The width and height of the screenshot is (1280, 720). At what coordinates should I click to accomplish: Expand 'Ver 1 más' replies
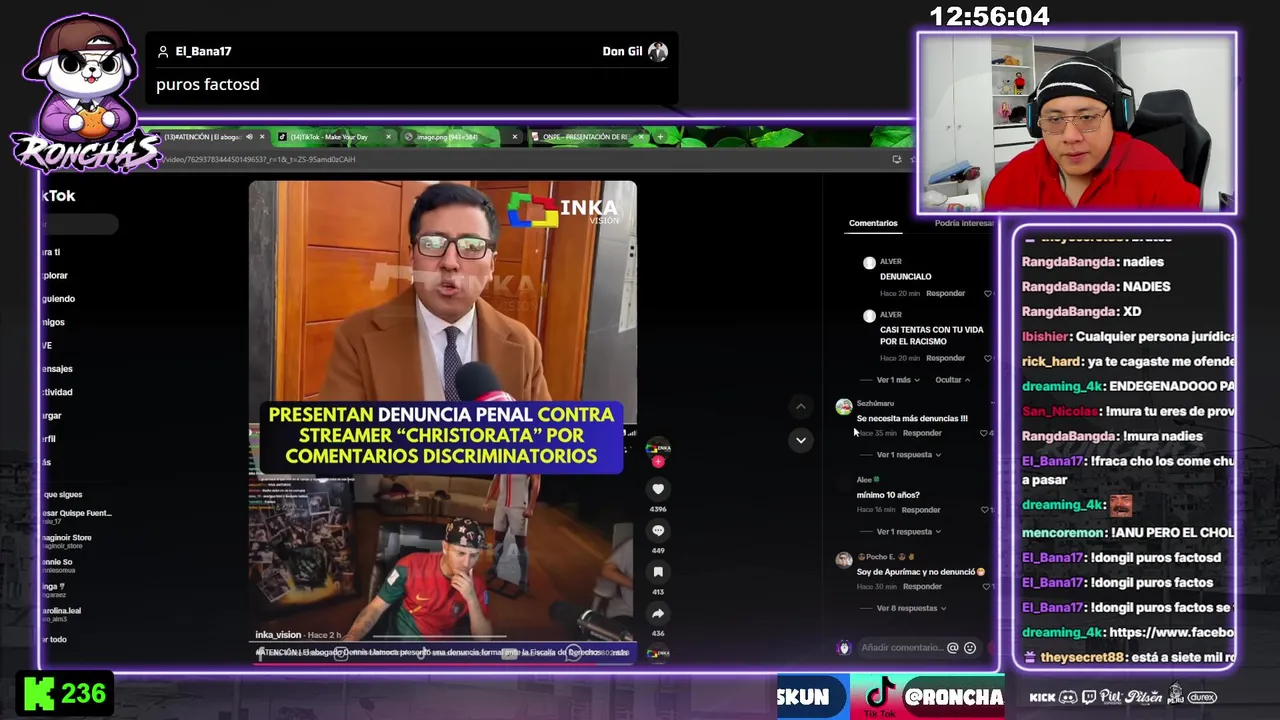point(898,380)
